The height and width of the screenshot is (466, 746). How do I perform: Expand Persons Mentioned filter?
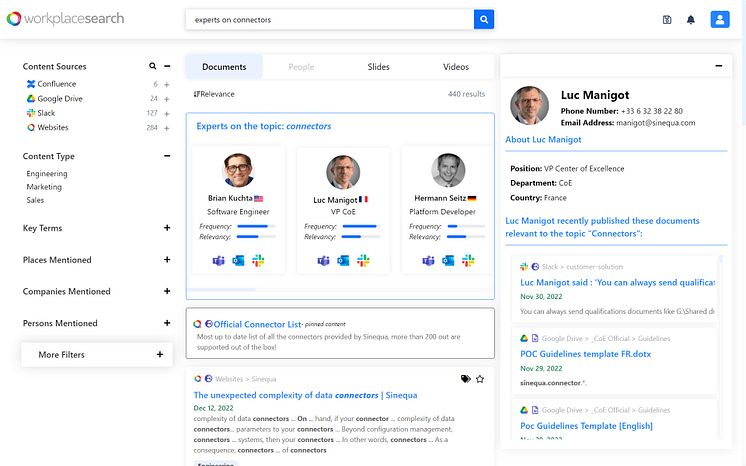coord(167,323)
